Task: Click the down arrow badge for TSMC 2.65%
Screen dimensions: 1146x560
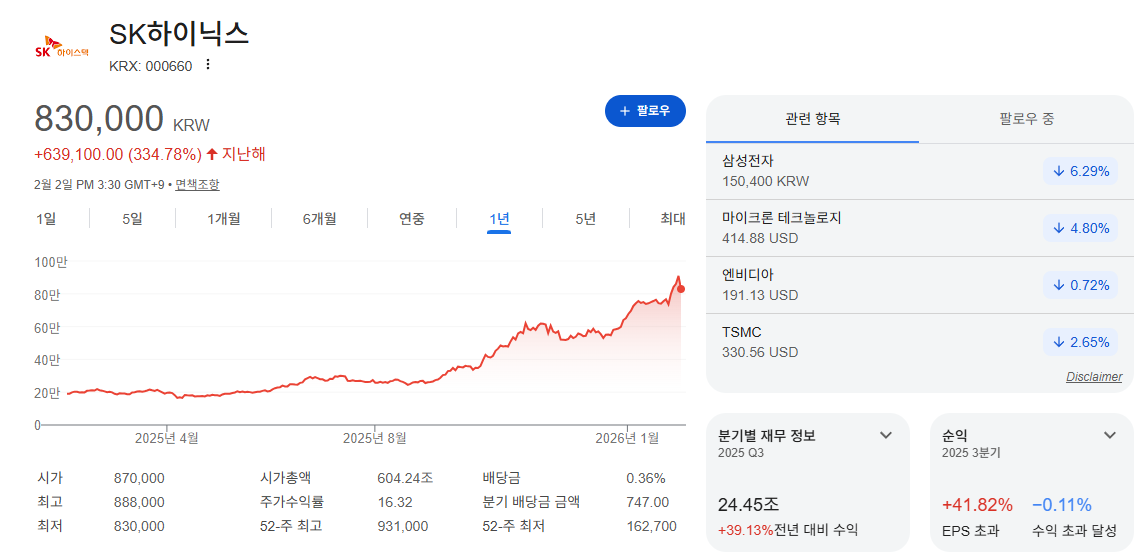Action: click(x=1080, y=341)
